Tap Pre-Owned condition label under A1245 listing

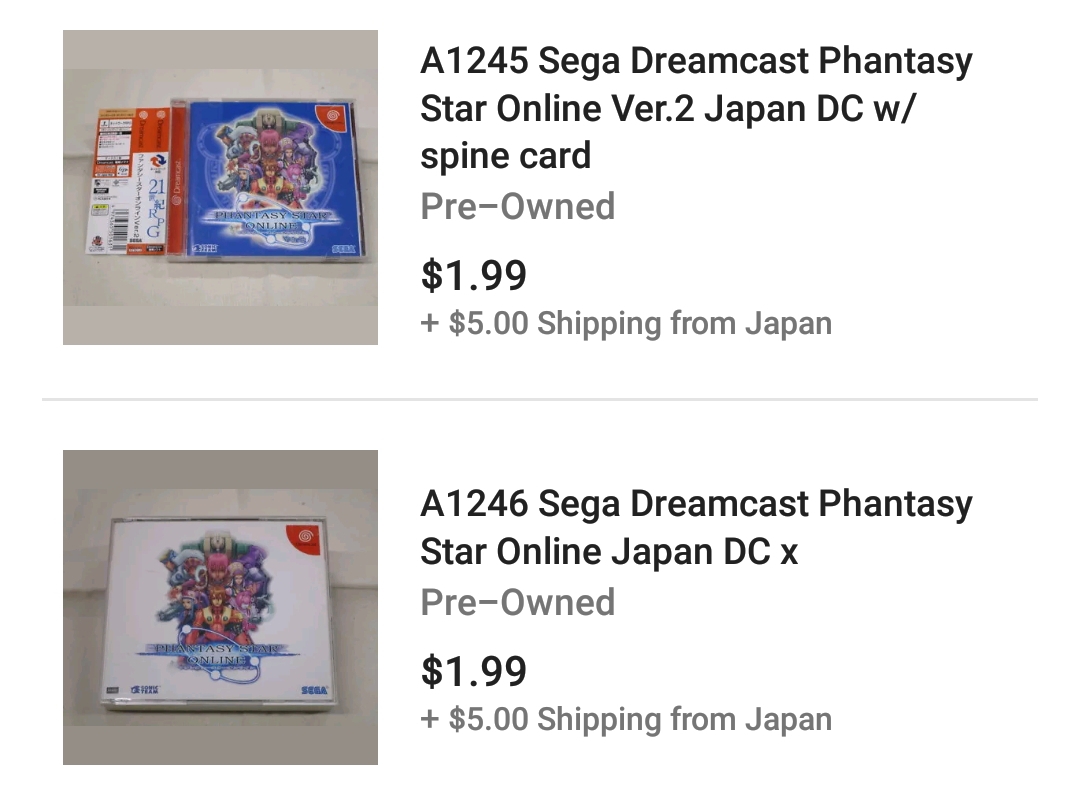point(518,206)
